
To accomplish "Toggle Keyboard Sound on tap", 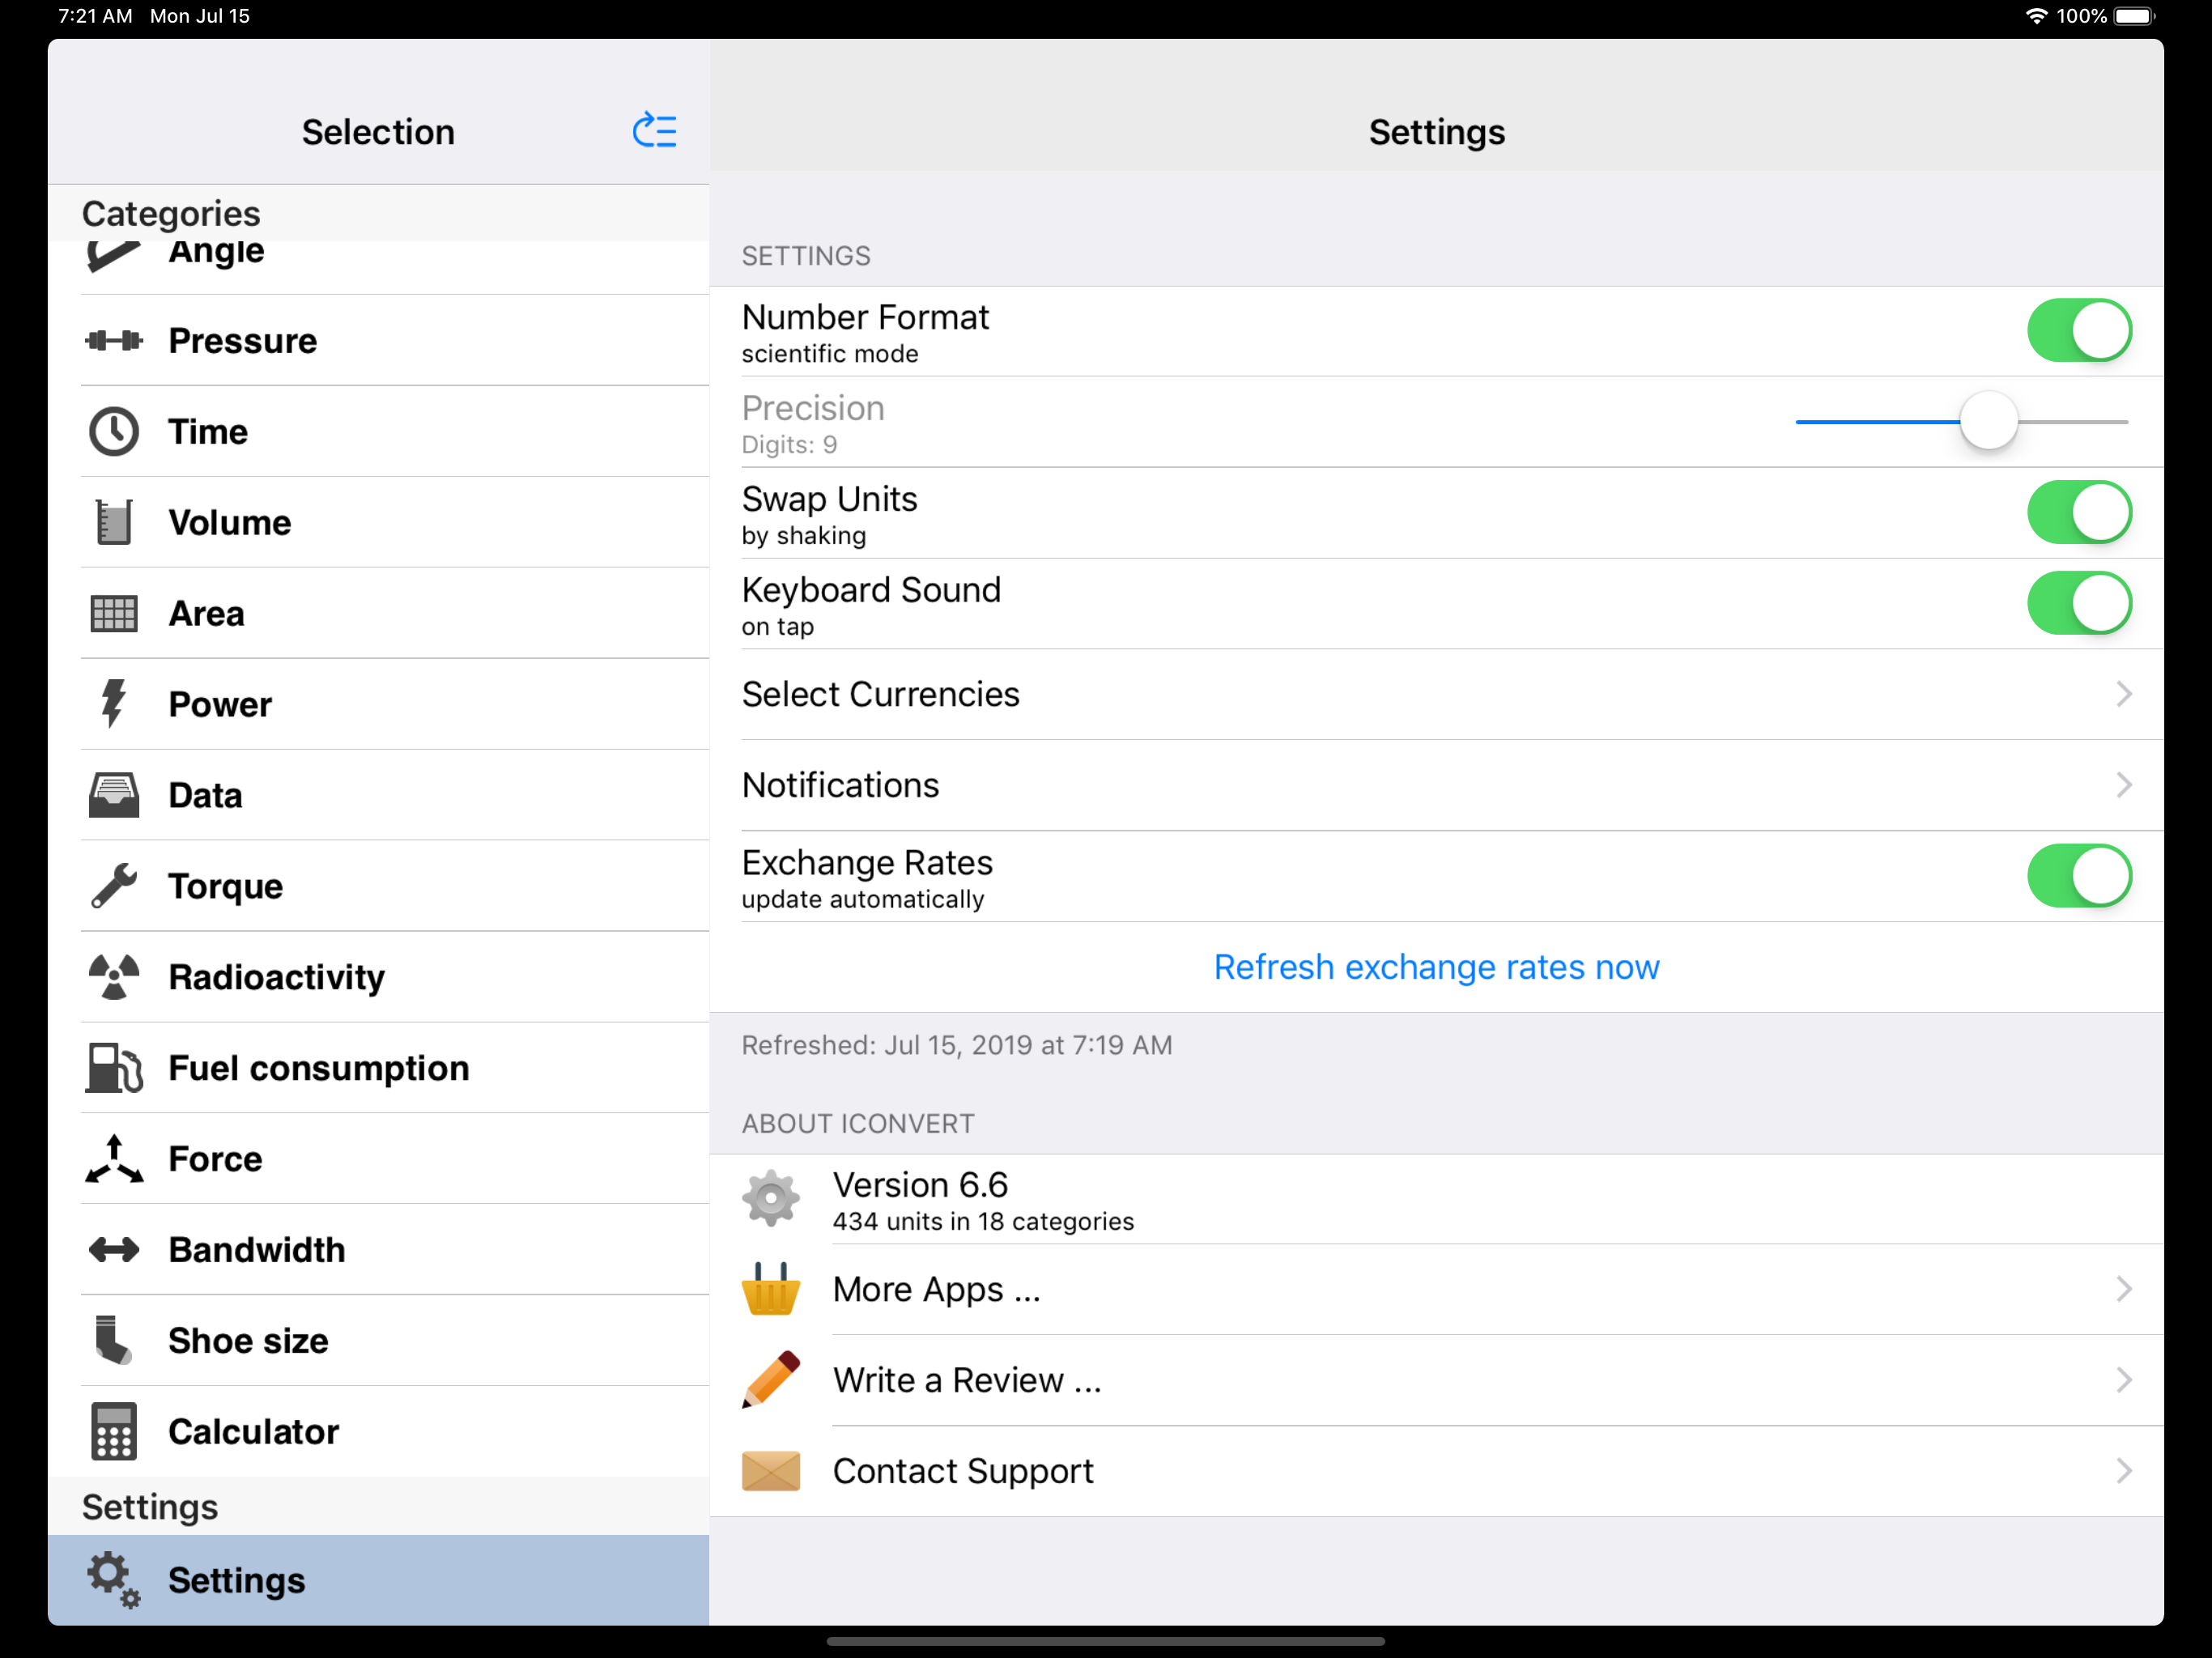I will (2078, 604).
